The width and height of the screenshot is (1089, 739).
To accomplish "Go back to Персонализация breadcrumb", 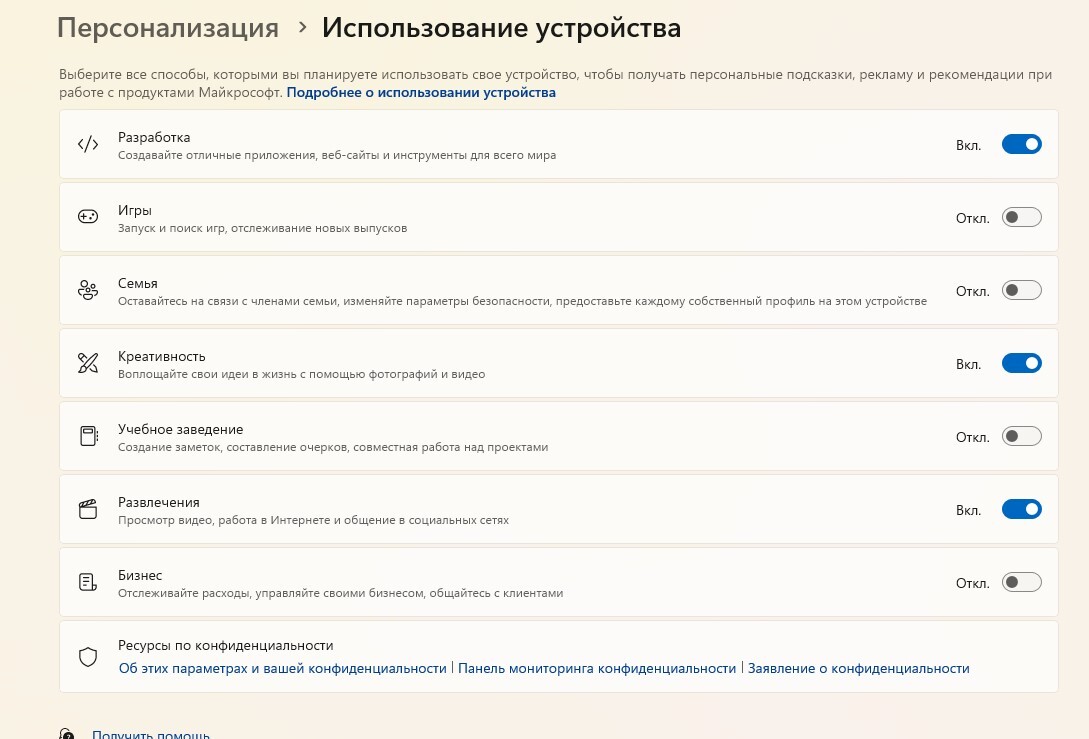I will (x=167, y=28).
